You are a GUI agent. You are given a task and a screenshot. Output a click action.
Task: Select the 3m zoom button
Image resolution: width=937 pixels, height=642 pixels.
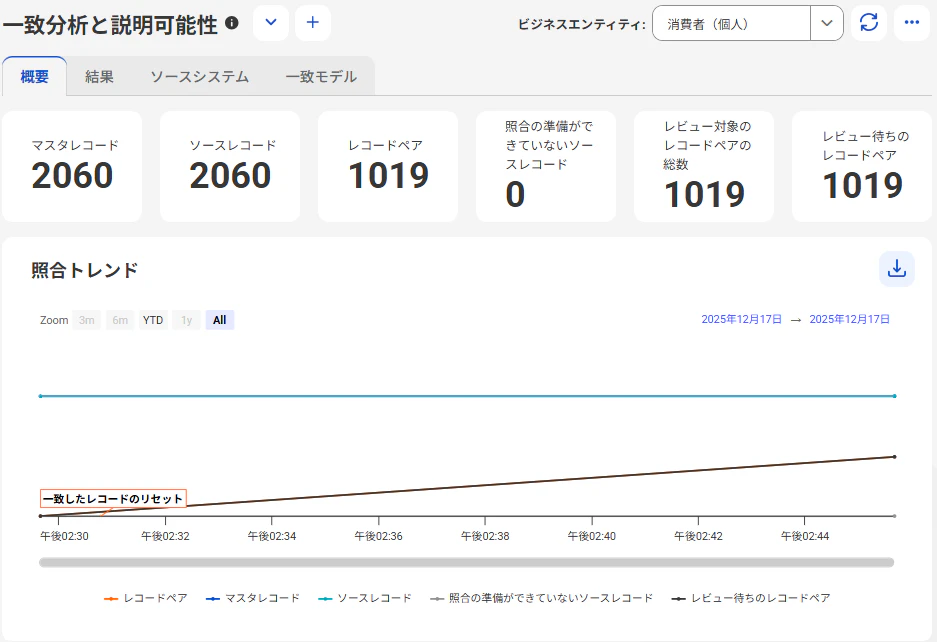pyautogui.click(x=87, y=320)
